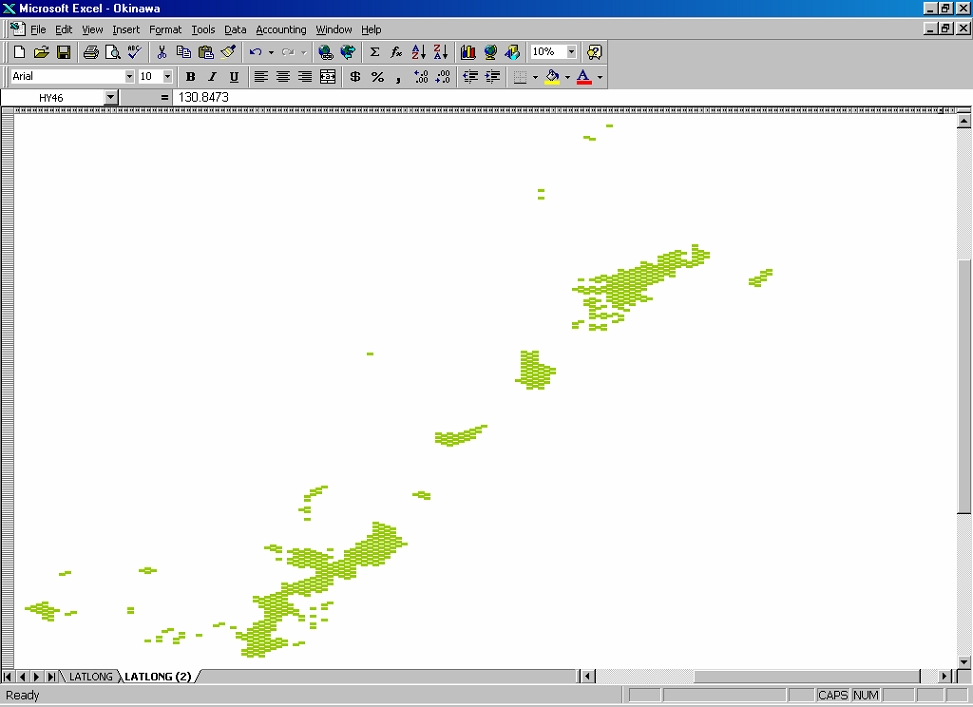
Task: Open the Accounting menu
Action: pyautogui.click(x=281, y=30)
